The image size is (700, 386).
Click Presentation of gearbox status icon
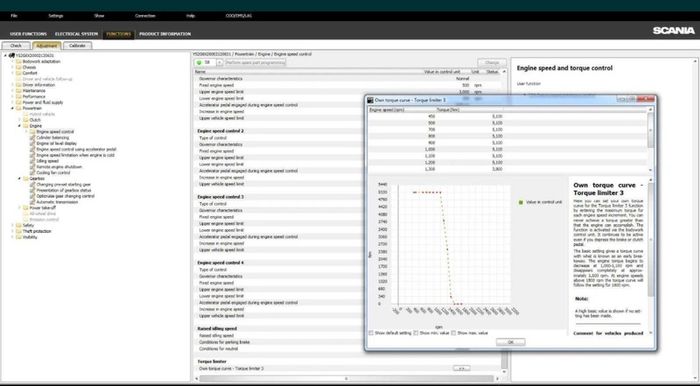click(x=33, y=190)
